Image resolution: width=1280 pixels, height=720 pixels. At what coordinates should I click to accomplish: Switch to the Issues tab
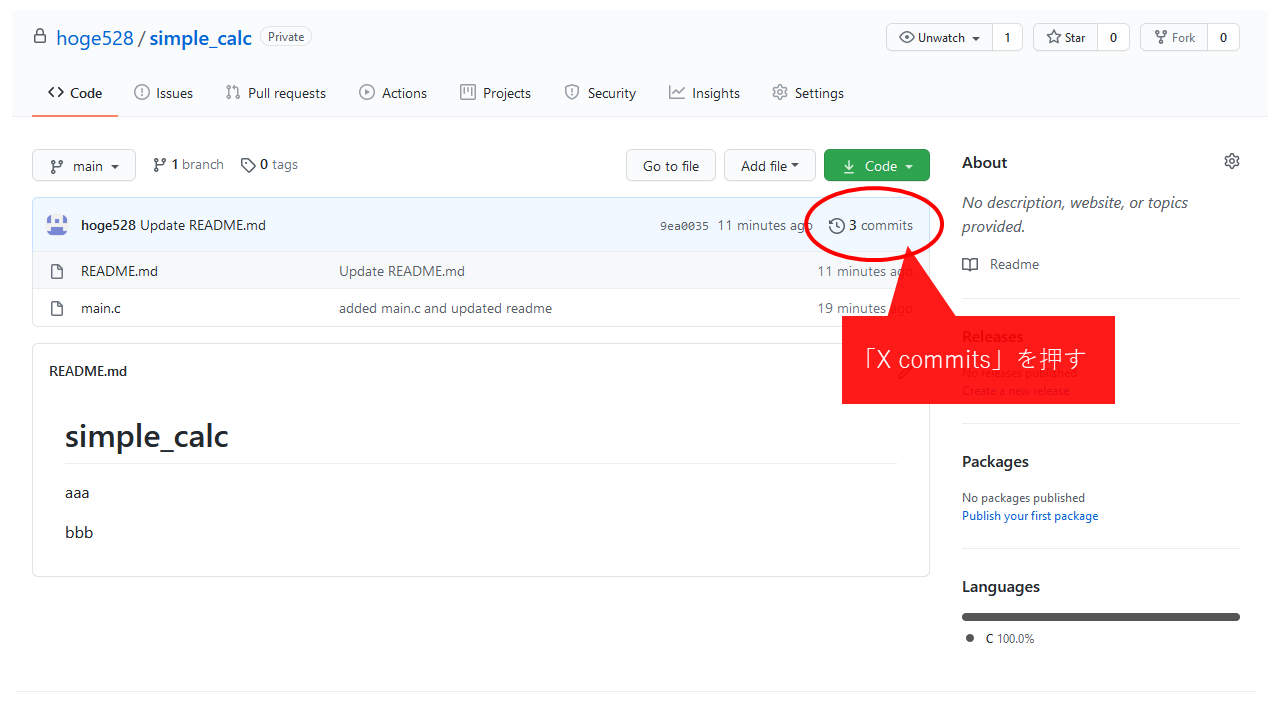(x=163, y=93)
